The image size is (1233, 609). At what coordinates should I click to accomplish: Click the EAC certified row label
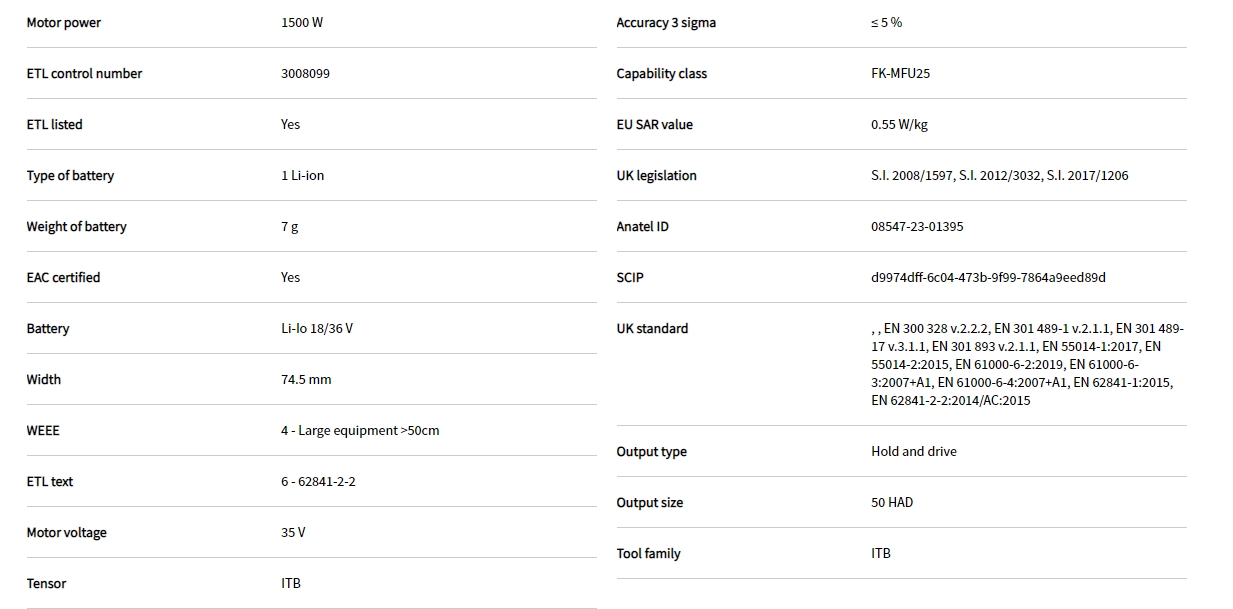click(x=63, y=278)
